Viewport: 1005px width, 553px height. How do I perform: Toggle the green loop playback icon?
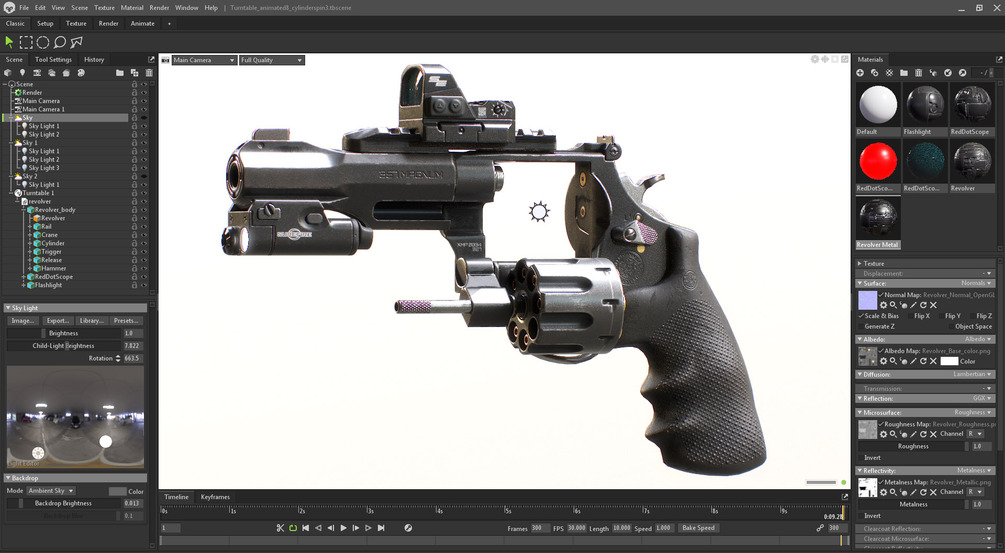coord(293,528)
